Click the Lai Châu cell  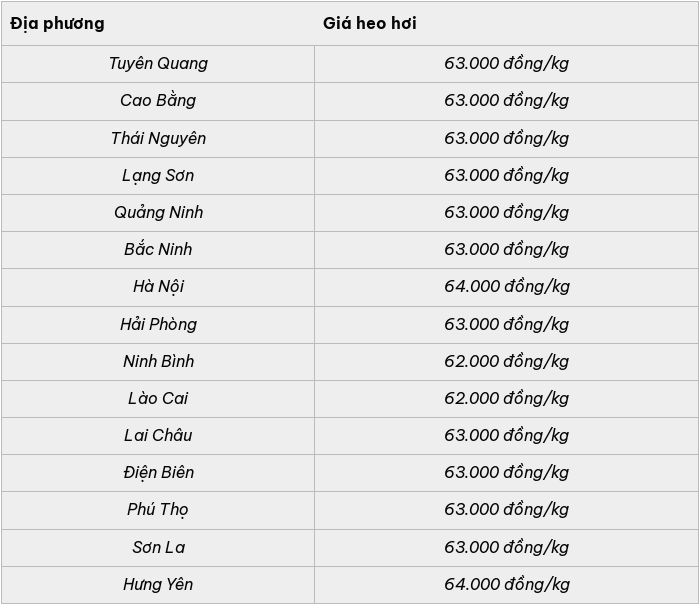click(158, 436)
